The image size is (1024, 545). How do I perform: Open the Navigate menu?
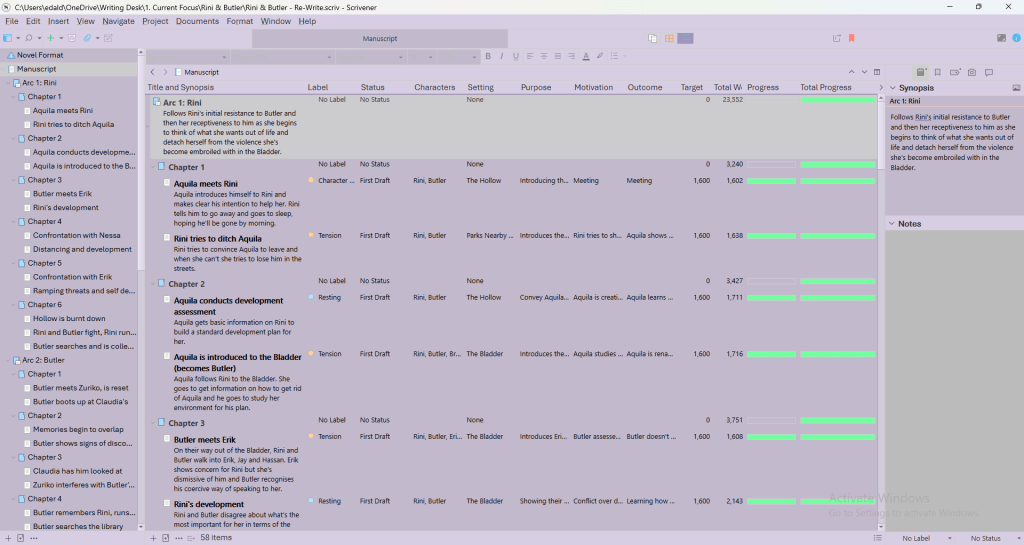118,21
